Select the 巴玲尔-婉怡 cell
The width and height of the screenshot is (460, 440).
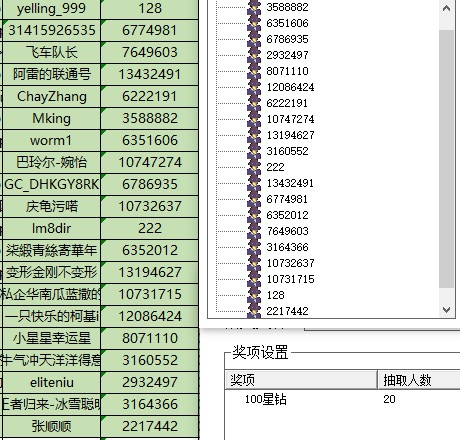point(51,162)
